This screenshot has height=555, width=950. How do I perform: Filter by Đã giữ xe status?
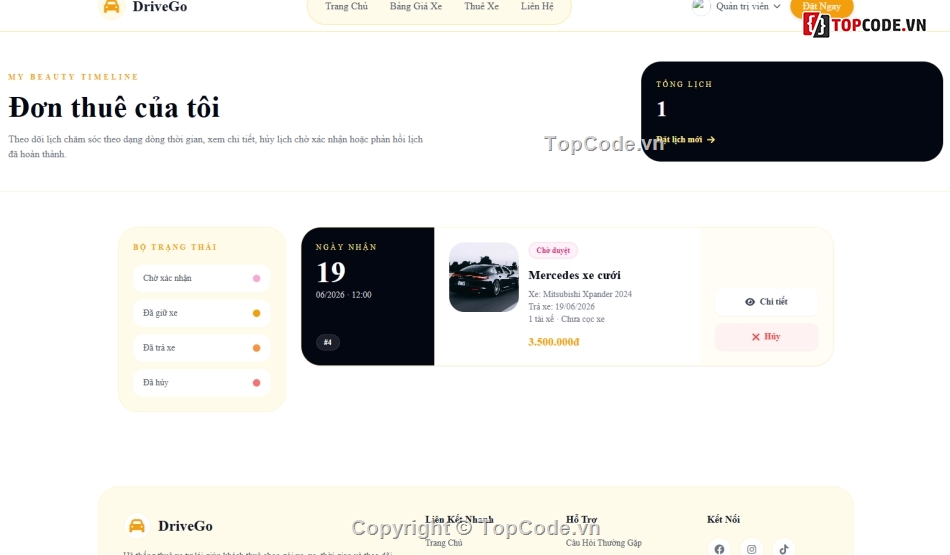[x=202, y=313]
